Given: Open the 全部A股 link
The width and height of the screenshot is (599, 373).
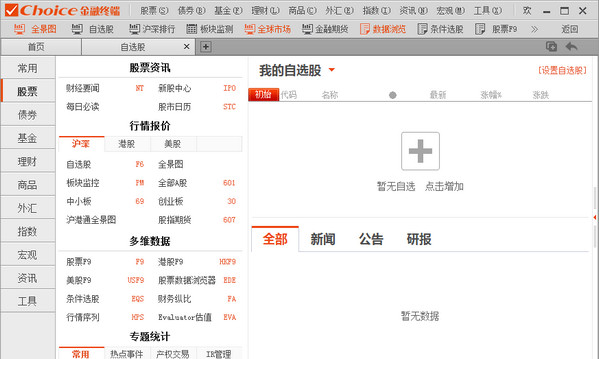Looking at the screenshot, I should [x=173, y=183].
